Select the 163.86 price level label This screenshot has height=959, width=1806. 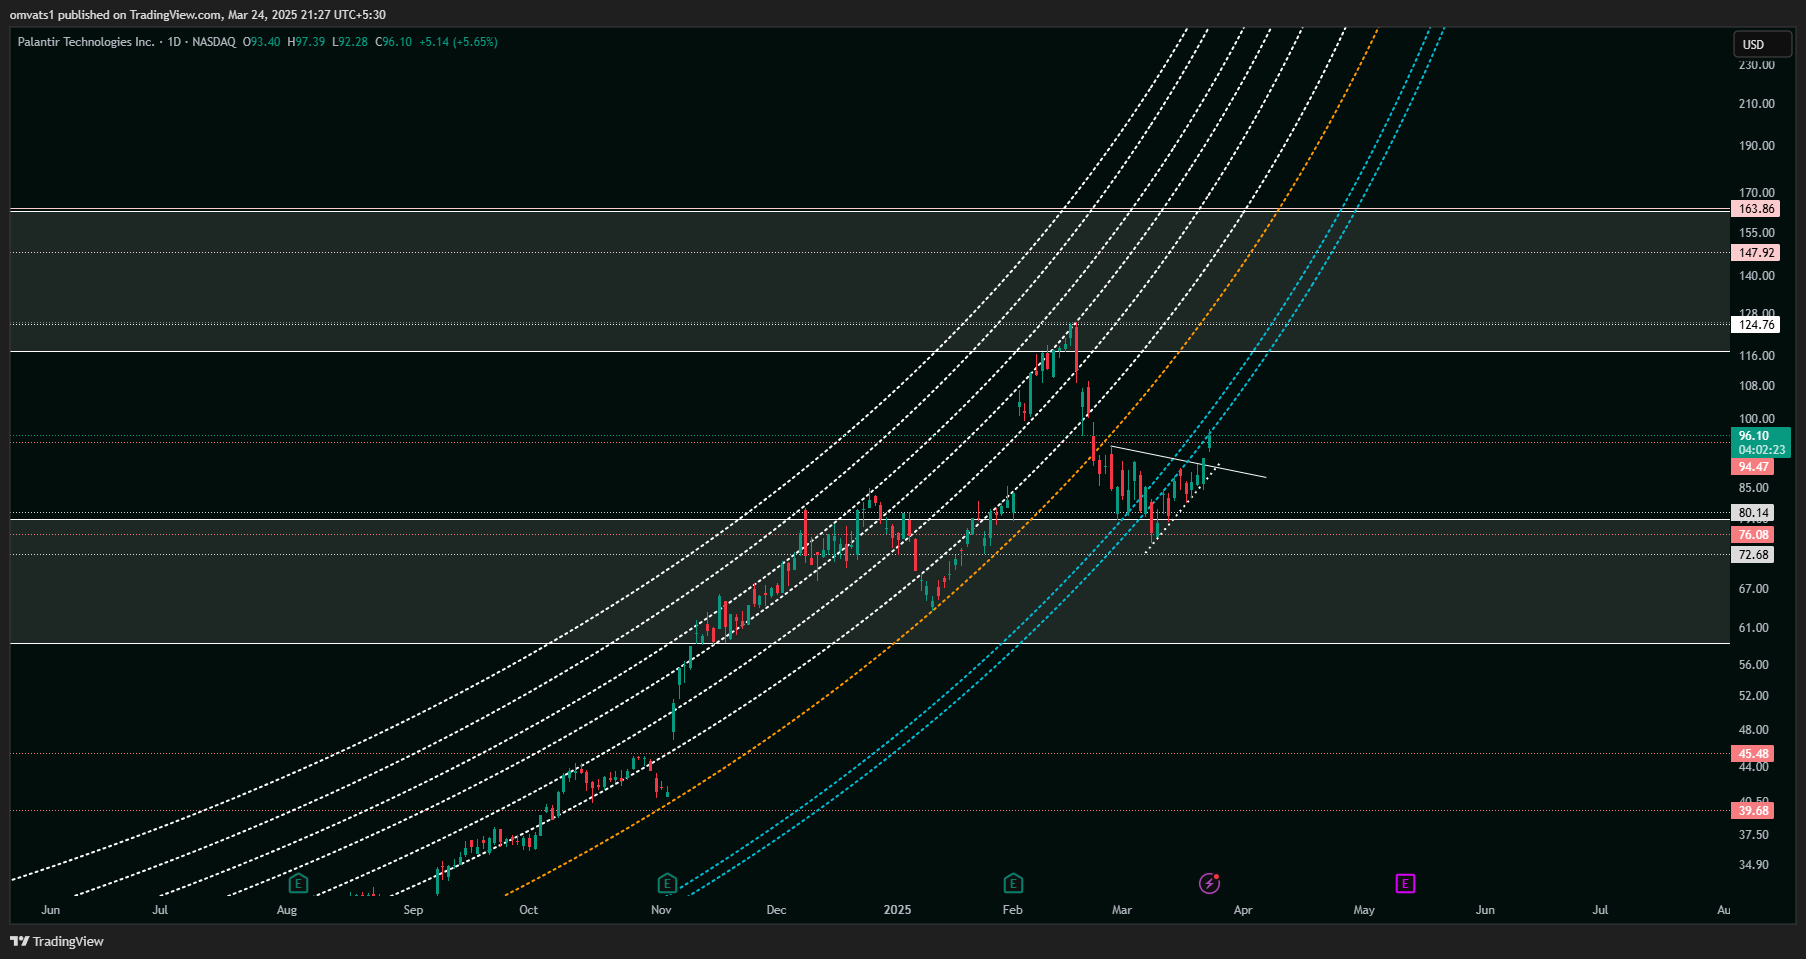1756,209
